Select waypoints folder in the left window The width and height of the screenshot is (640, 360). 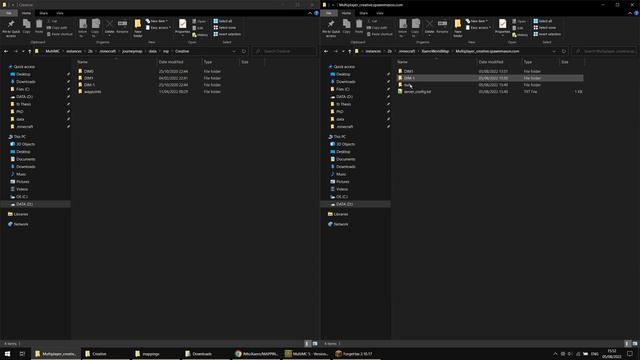(93, 92)
